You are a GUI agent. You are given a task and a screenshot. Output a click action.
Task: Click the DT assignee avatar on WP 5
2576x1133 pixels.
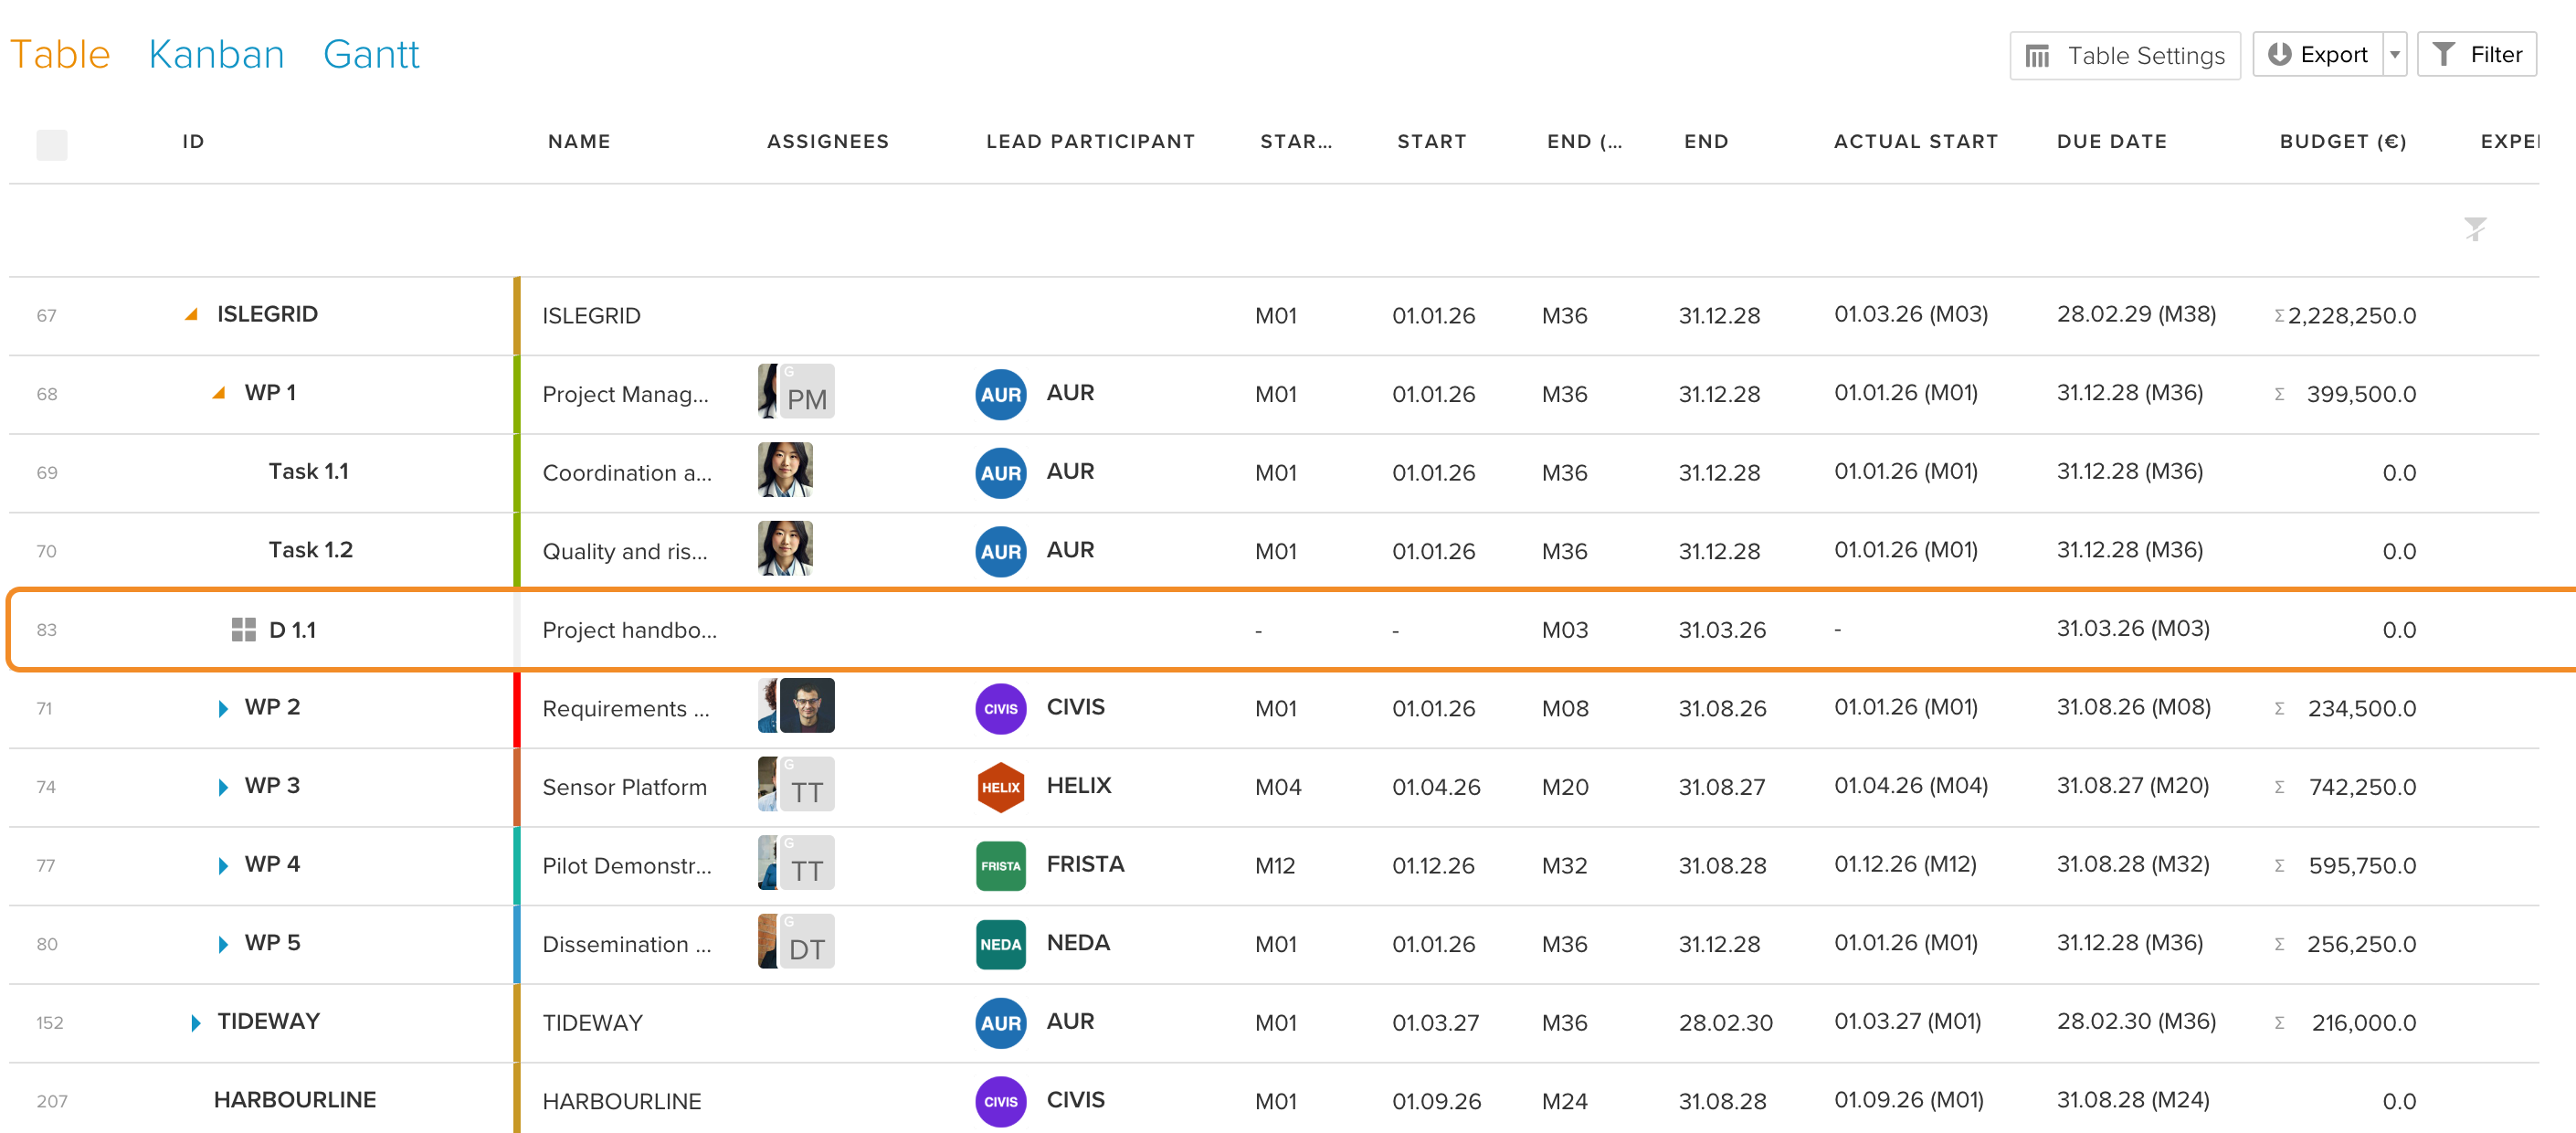806,942
